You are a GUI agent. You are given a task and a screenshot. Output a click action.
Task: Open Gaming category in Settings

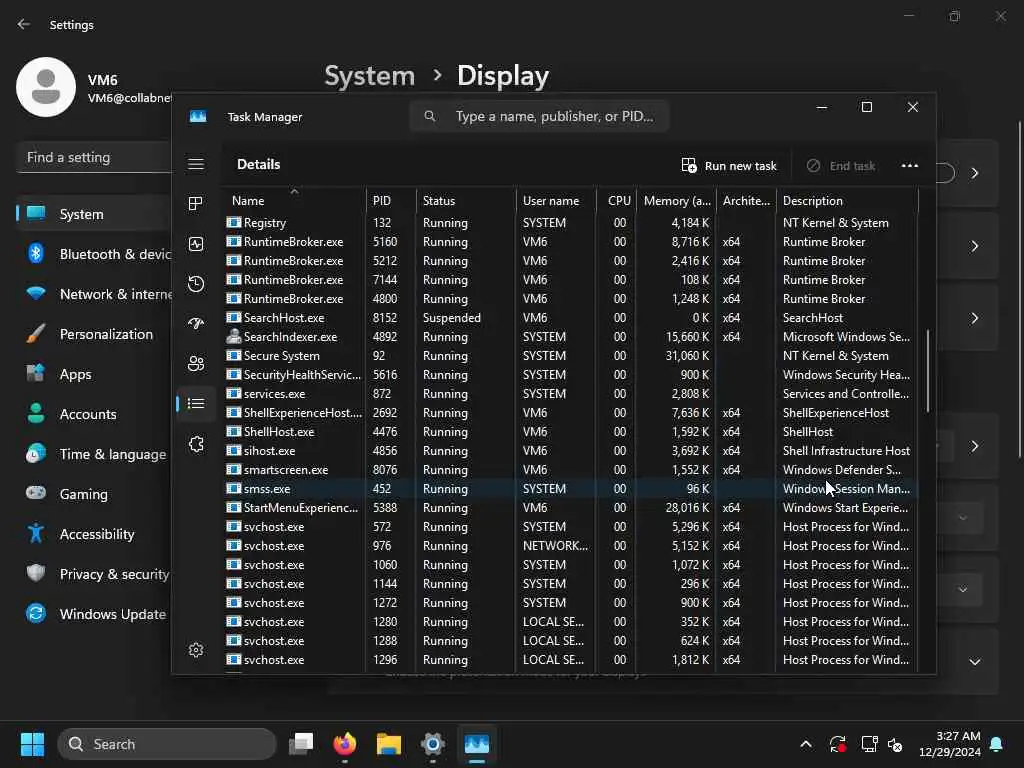tap(95, 494)
